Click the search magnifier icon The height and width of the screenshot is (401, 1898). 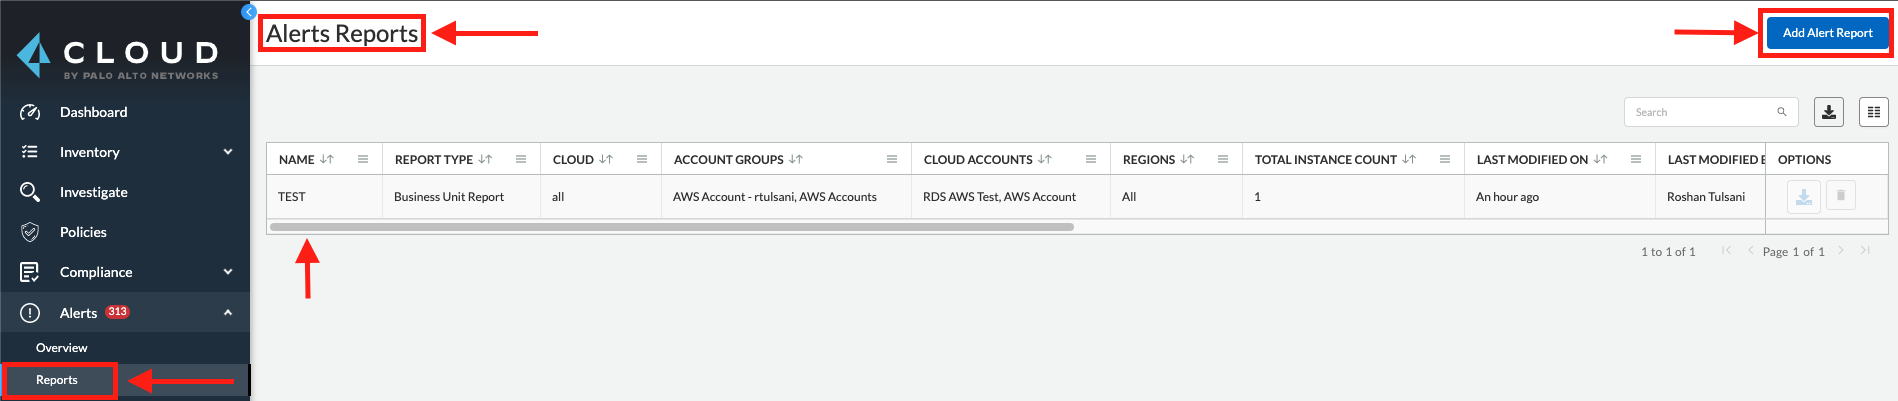point(1781,112)
